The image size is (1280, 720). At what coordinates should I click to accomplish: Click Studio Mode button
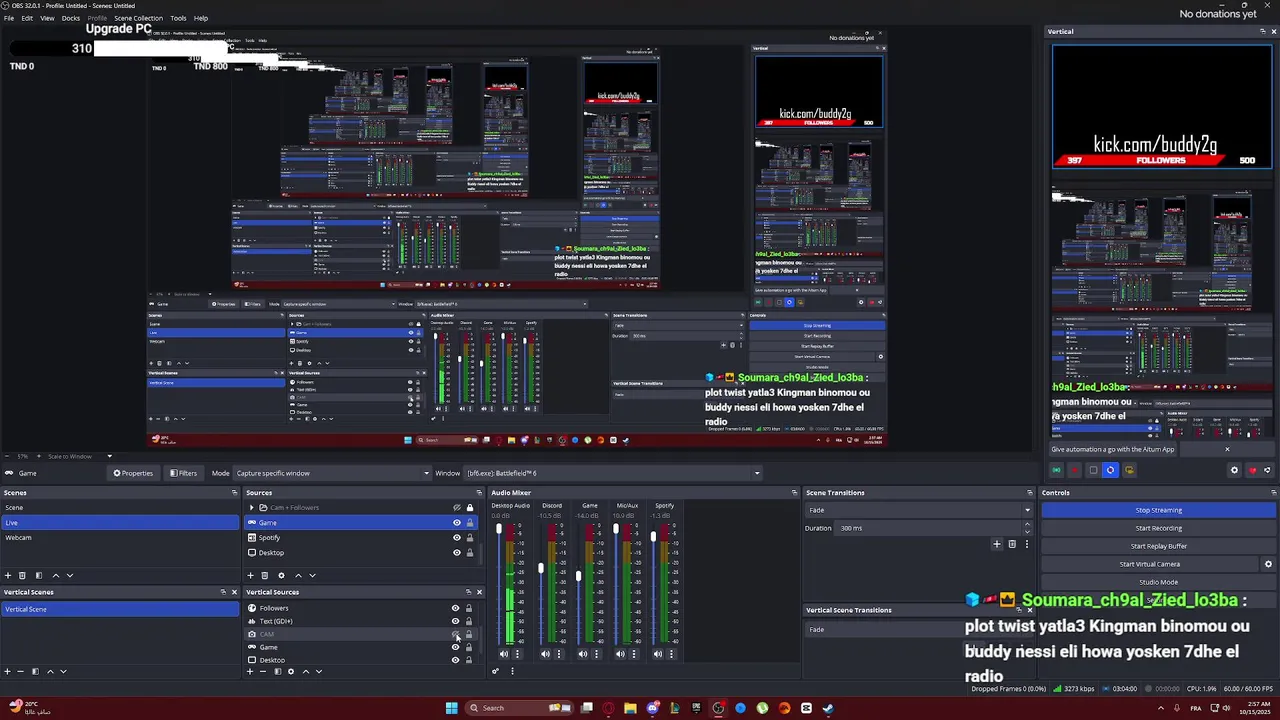[x=1158, y=582]
